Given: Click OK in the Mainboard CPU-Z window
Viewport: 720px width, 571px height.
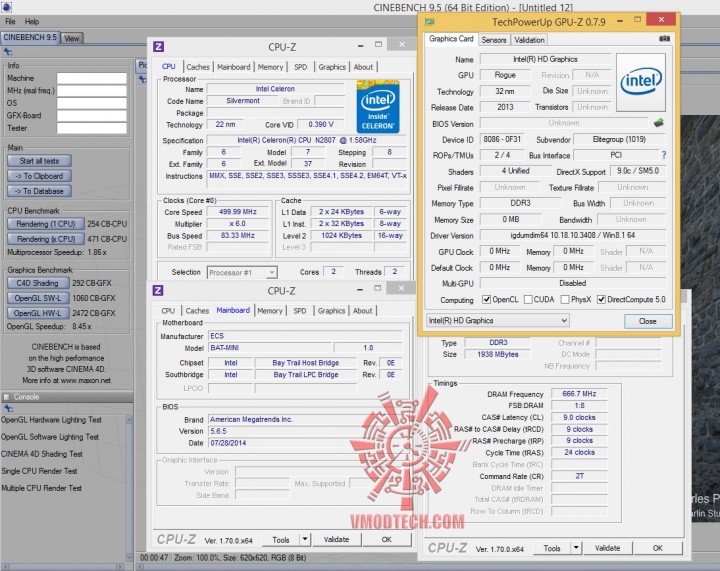Looking at the screenshot, I should (x=386, y=539).
